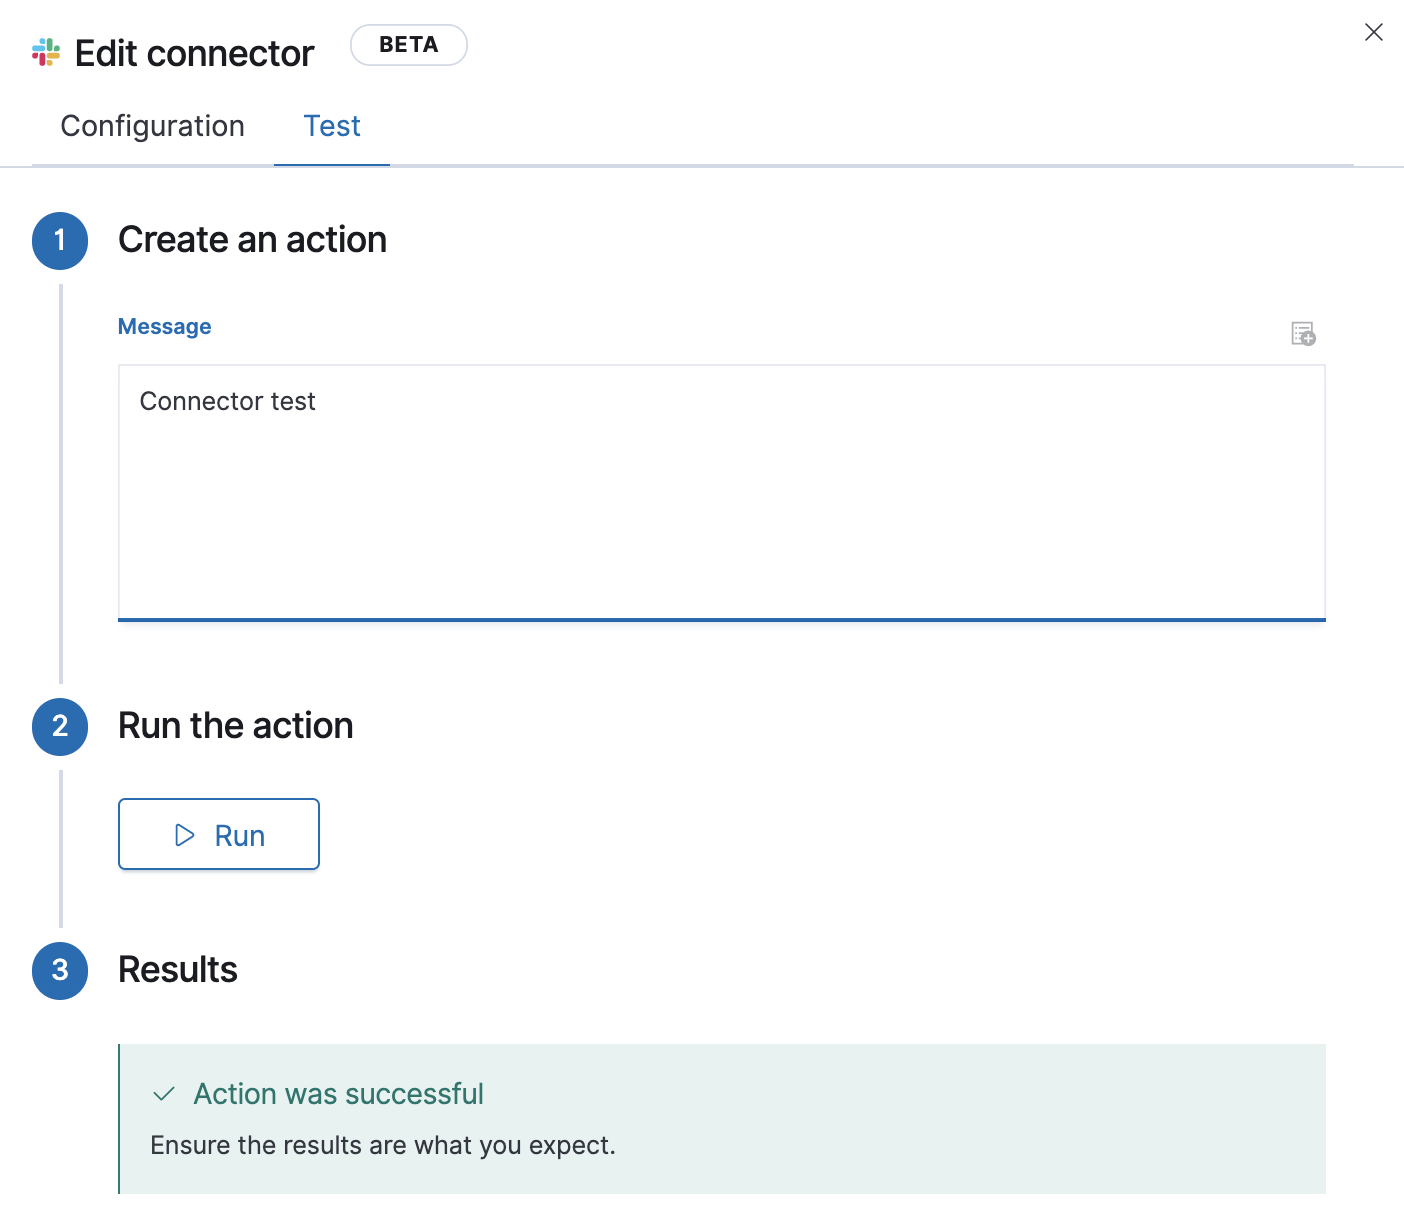The height and width of the screenshot is (1220, 1404).
Task: Click the "Action was successful" callout title
Action: point(338,1094)
